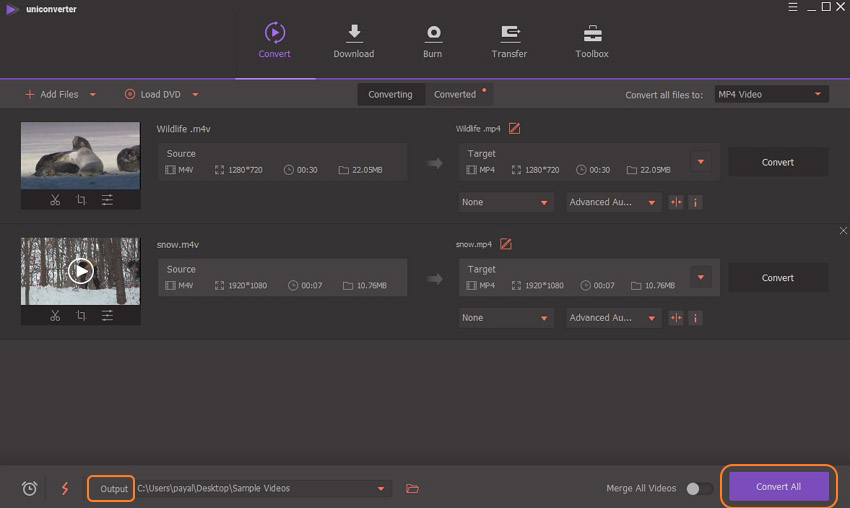850x508 pixels.
Task: Click Convert button for snow video
Action: [x=778, y=278]
